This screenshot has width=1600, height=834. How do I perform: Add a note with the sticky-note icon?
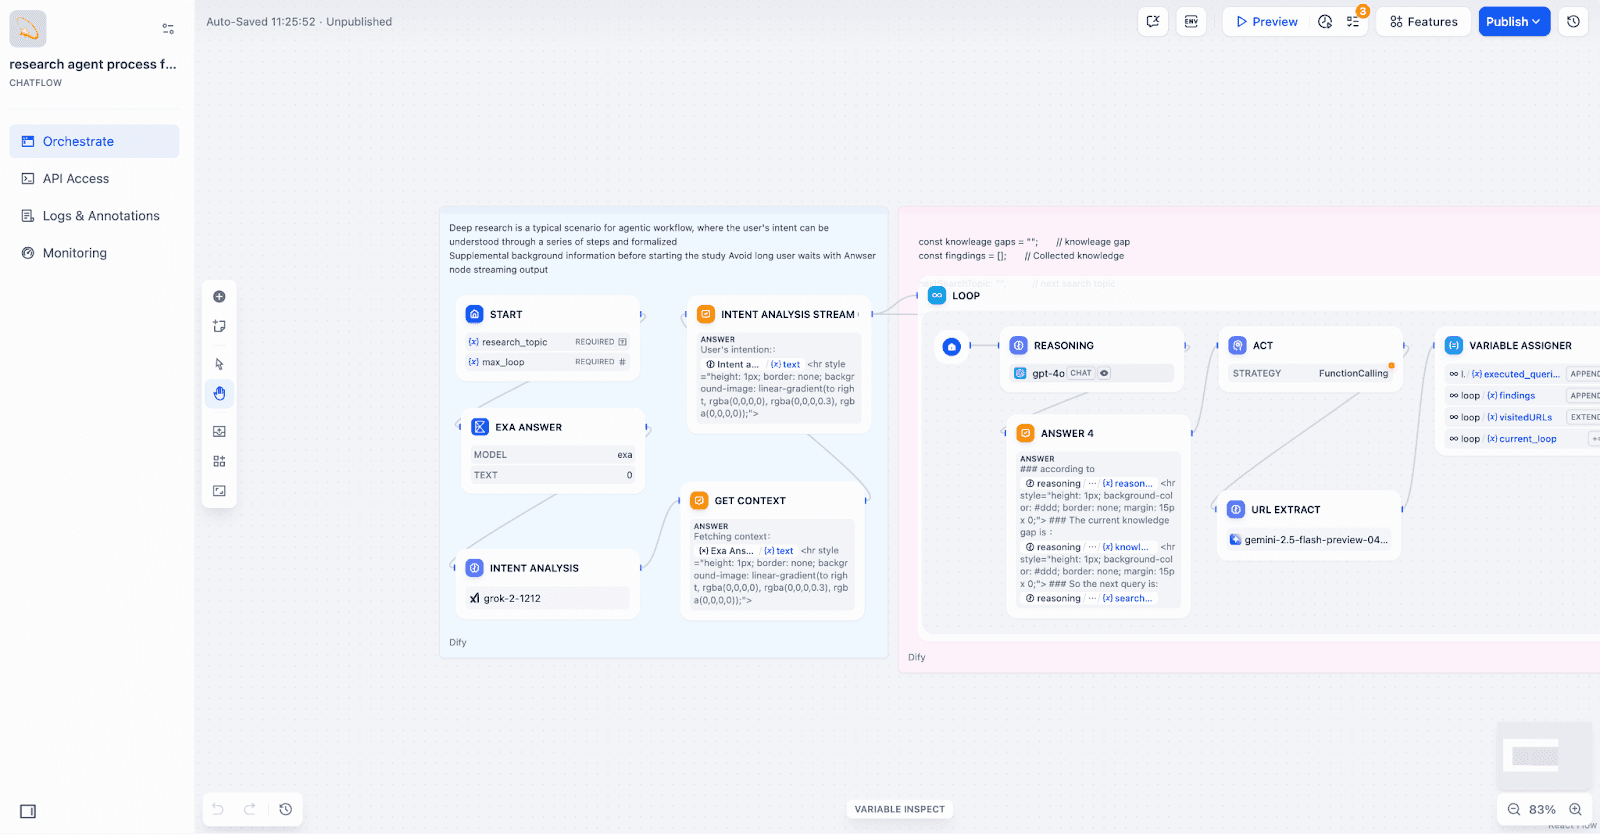pyautogui.click(x=219, y=326)
